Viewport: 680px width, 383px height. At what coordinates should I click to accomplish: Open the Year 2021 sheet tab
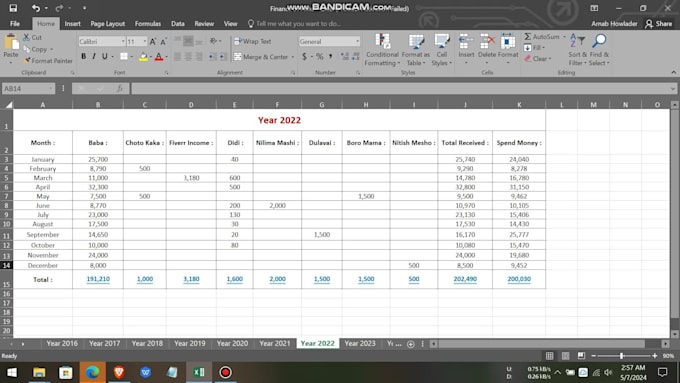[x=275, y=343]
